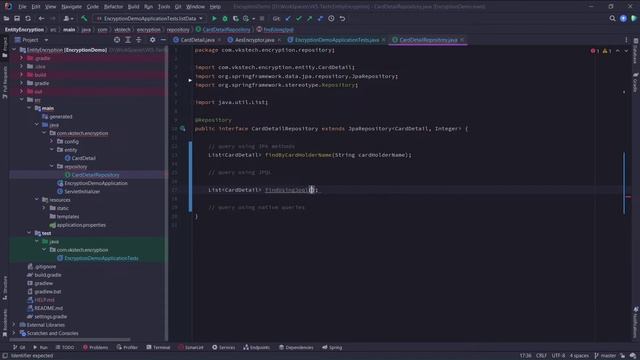Open the Services tool window

[223, 347]
